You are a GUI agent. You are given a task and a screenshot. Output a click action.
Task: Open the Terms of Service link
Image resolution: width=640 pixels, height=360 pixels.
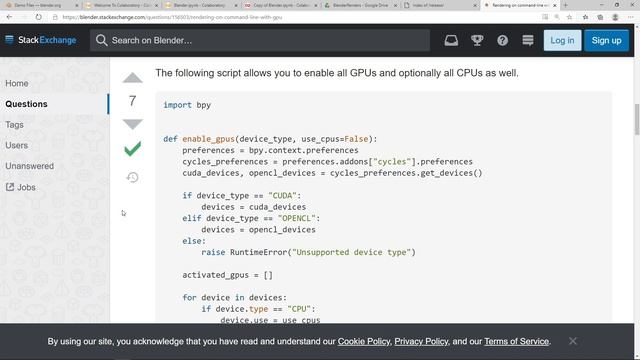click(x=516, y=341)
